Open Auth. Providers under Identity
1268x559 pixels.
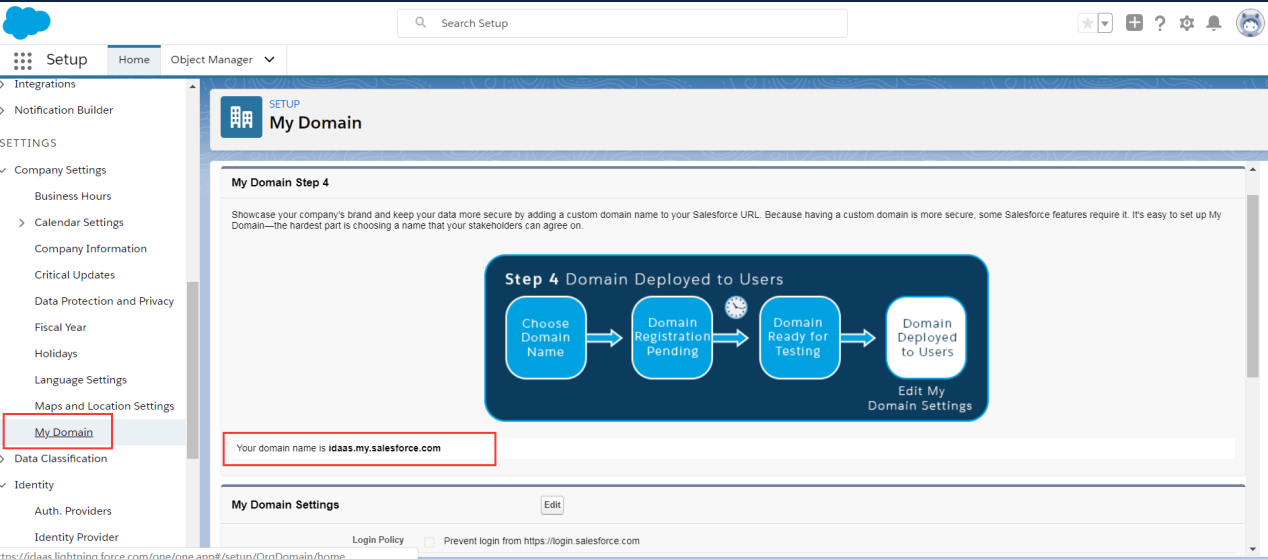[x=73, y=511]
